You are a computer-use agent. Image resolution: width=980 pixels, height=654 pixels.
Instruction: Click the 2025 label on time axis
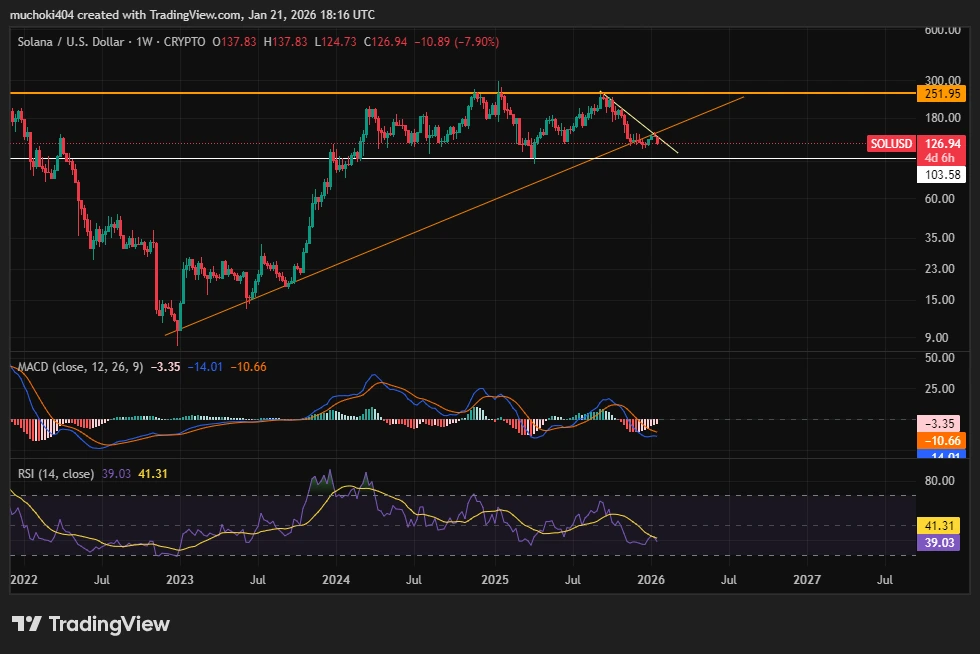pyautogui.click(x=494, y=579)
